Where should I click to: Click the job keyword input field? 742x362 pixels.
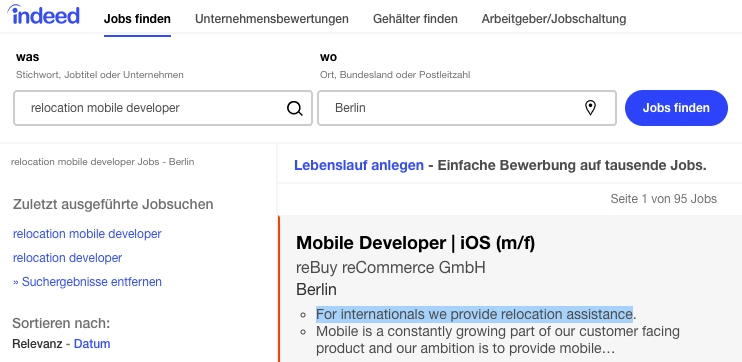pos(163,108)
